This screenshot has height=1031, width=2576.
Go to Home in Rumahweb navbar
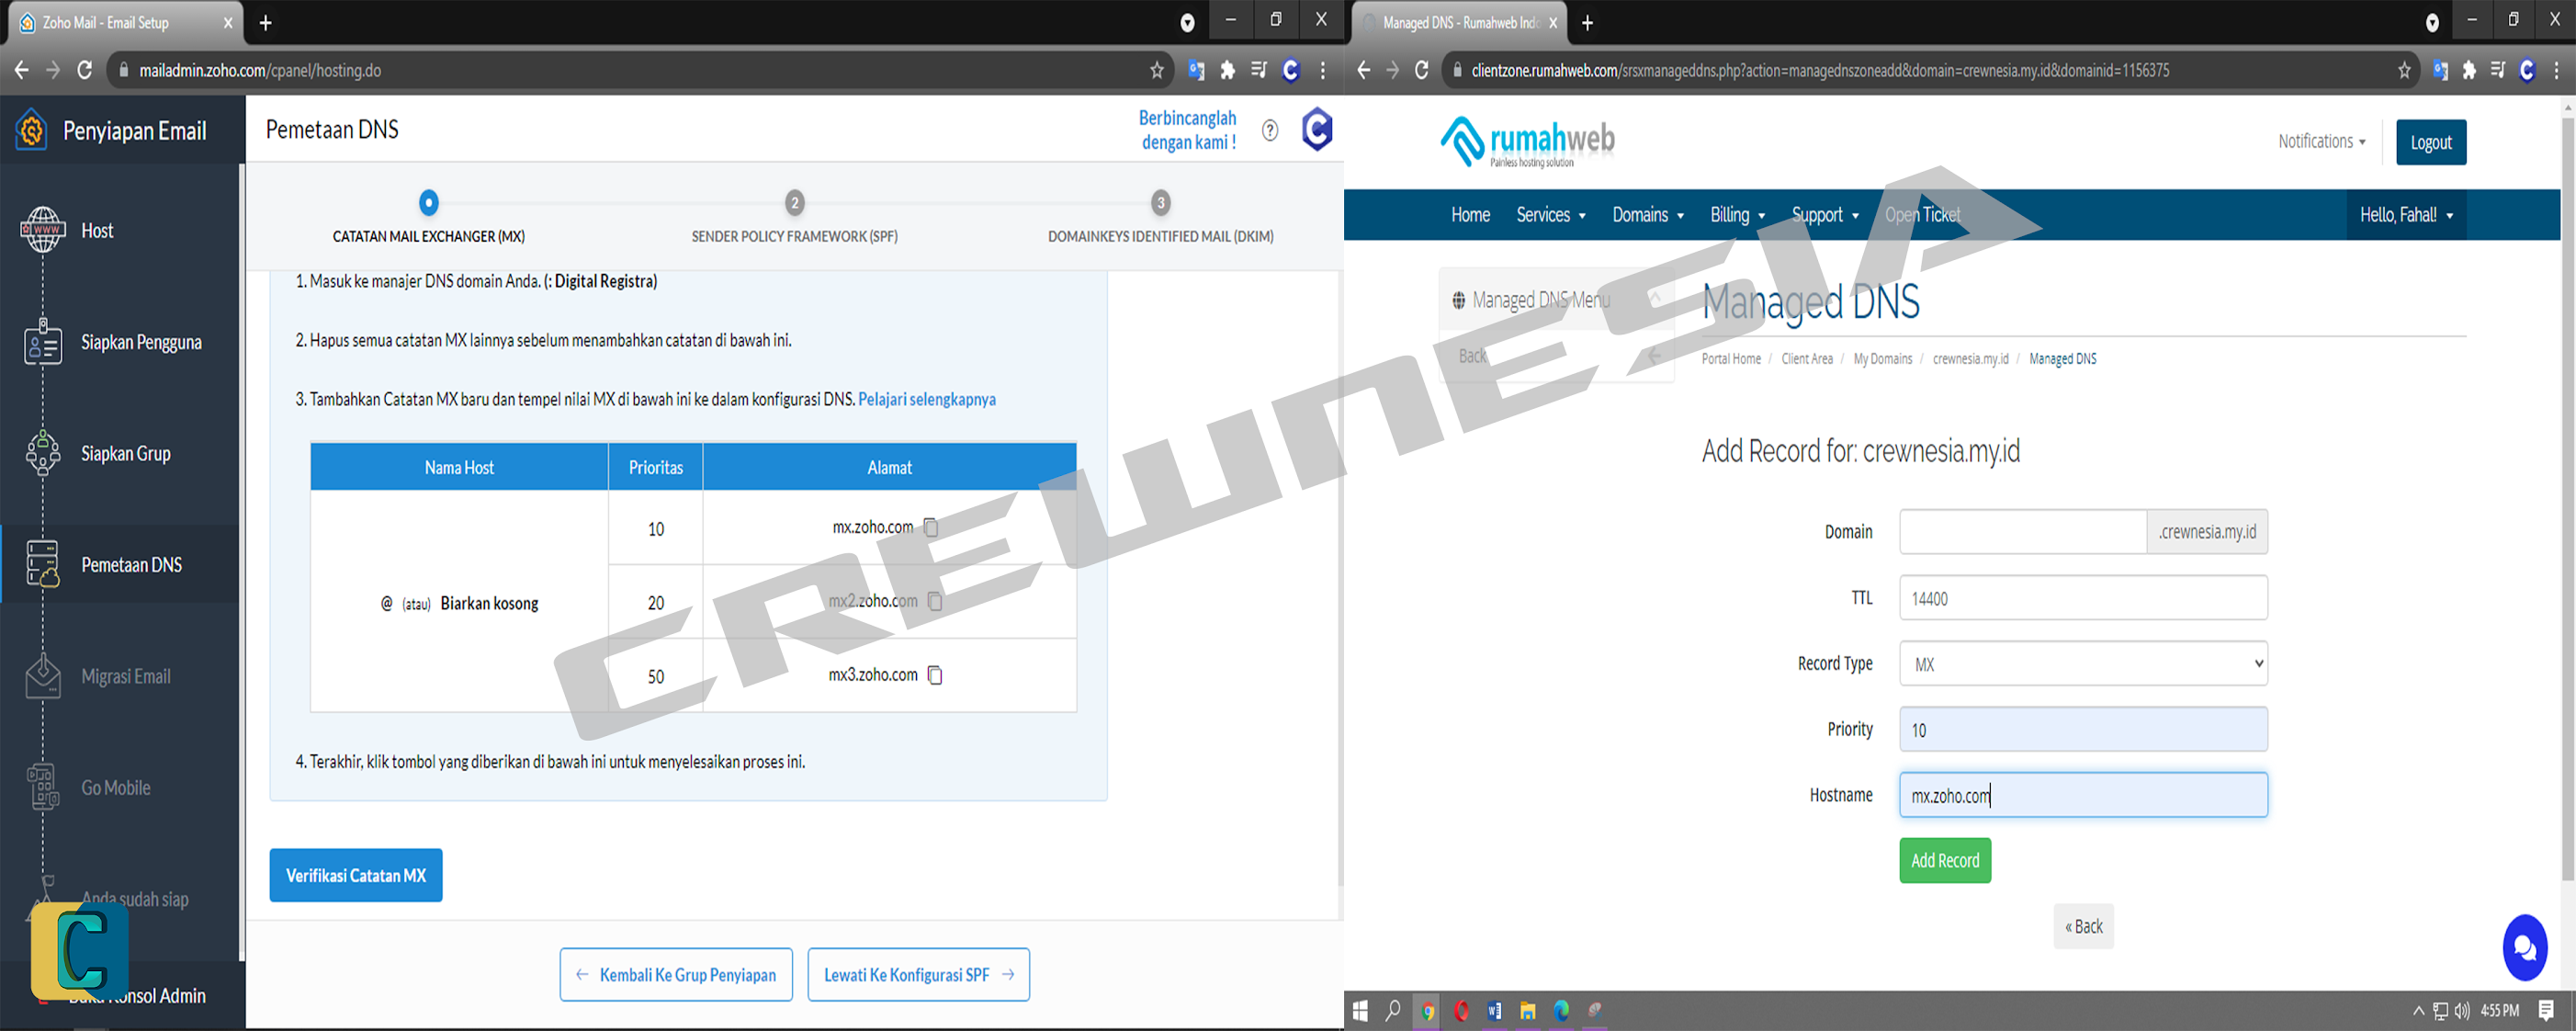click(x=1470, y=215)
